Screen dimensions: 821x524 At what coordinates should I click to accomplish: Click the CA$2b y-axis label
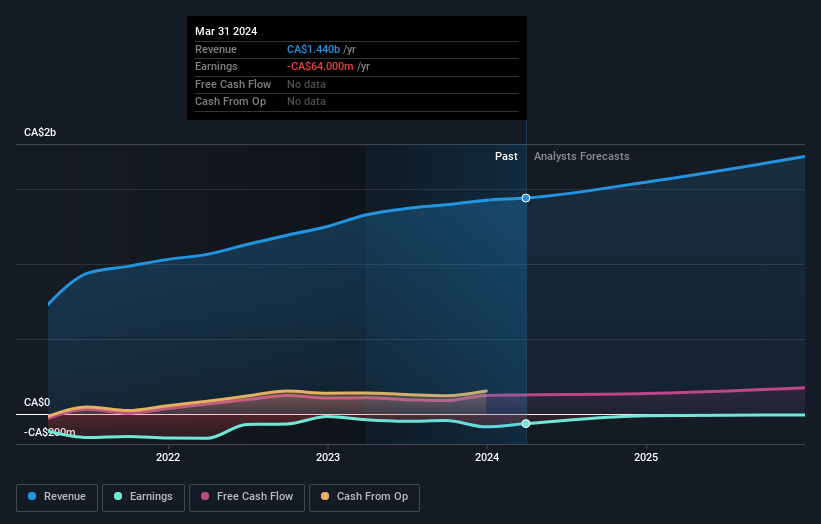tap(40, 132)
